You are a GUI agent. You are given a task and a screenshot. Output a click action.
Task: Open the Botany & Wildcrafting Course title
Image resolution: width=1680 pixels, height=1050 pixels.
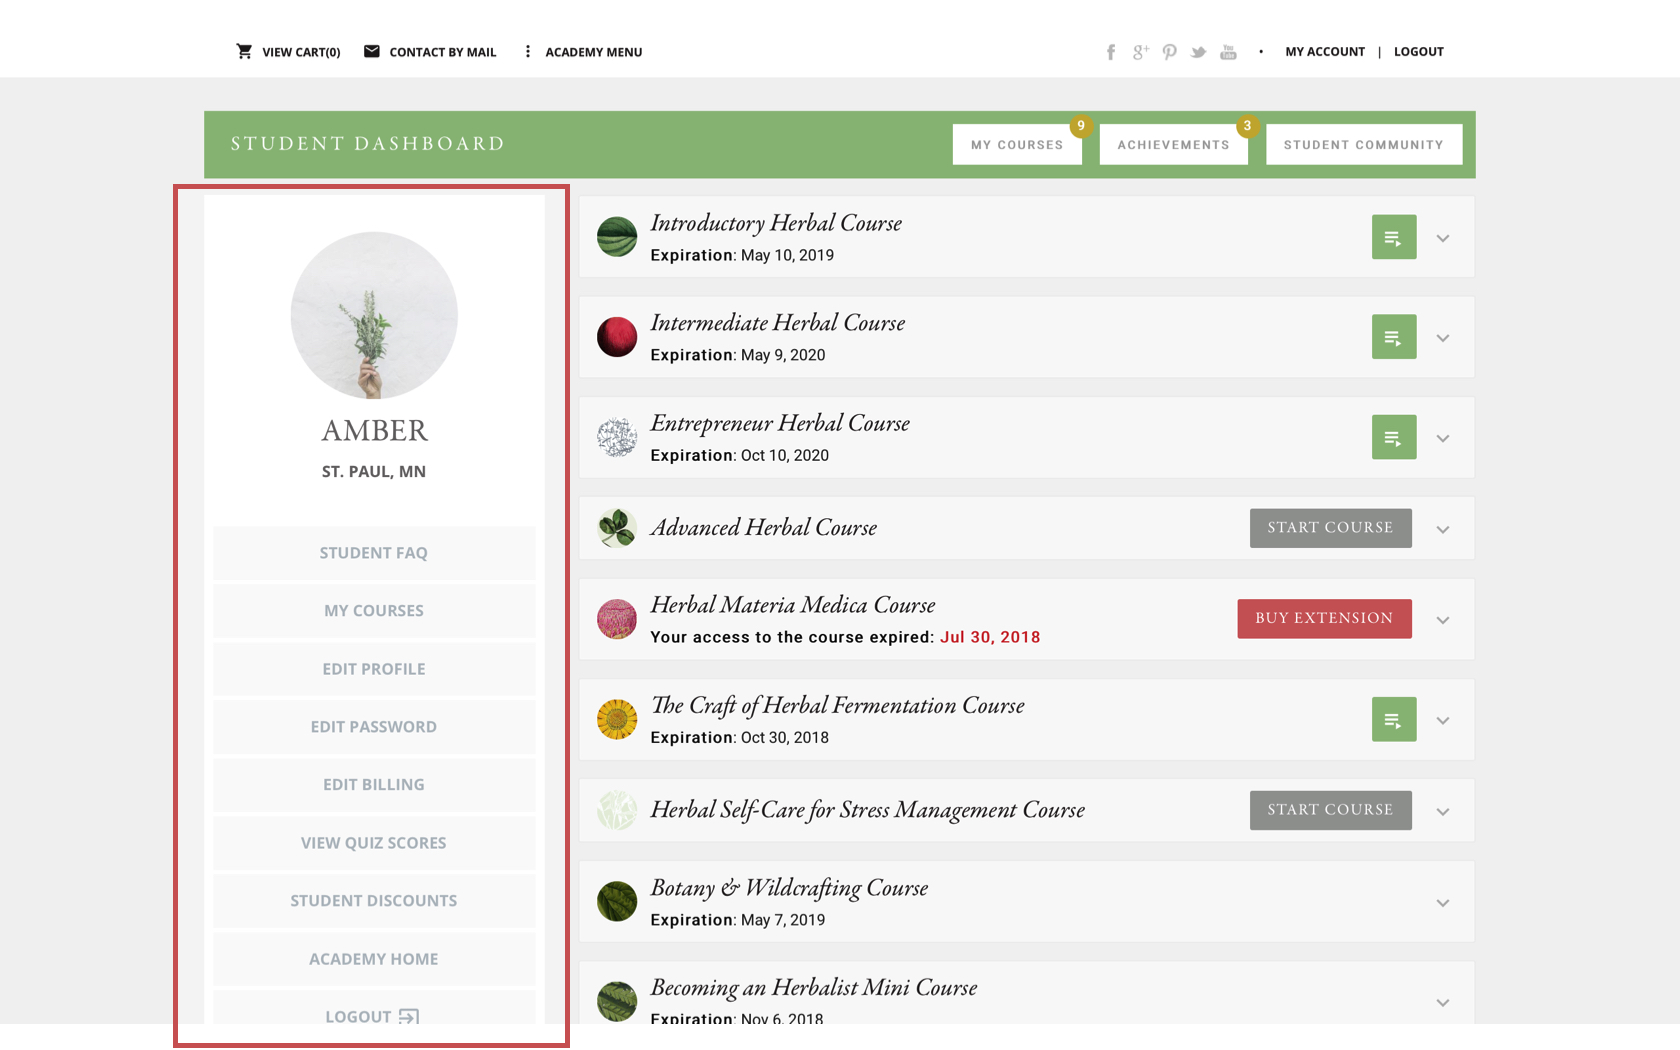tap(789, 888)
